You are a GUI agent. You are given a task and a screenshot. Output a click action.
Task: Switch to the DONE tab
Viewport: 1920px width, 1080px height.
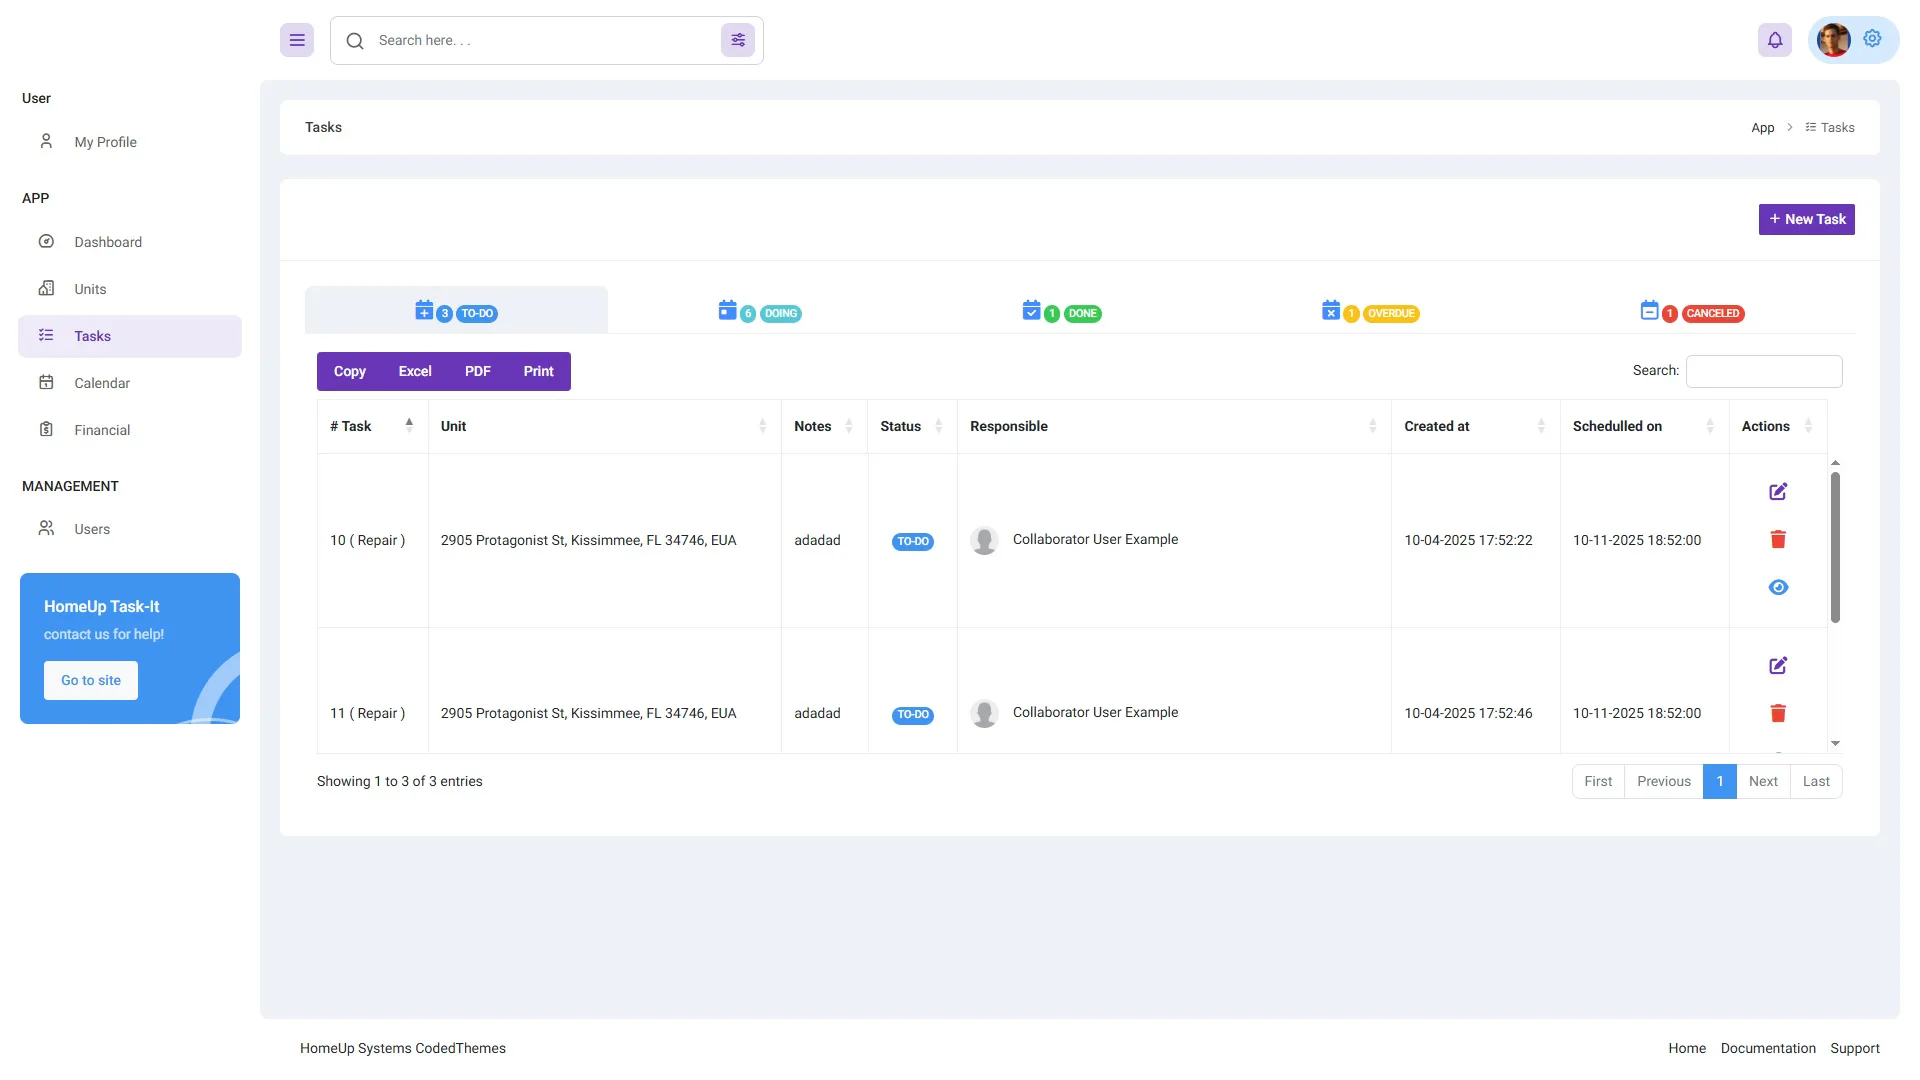[x=1062, y=312]
